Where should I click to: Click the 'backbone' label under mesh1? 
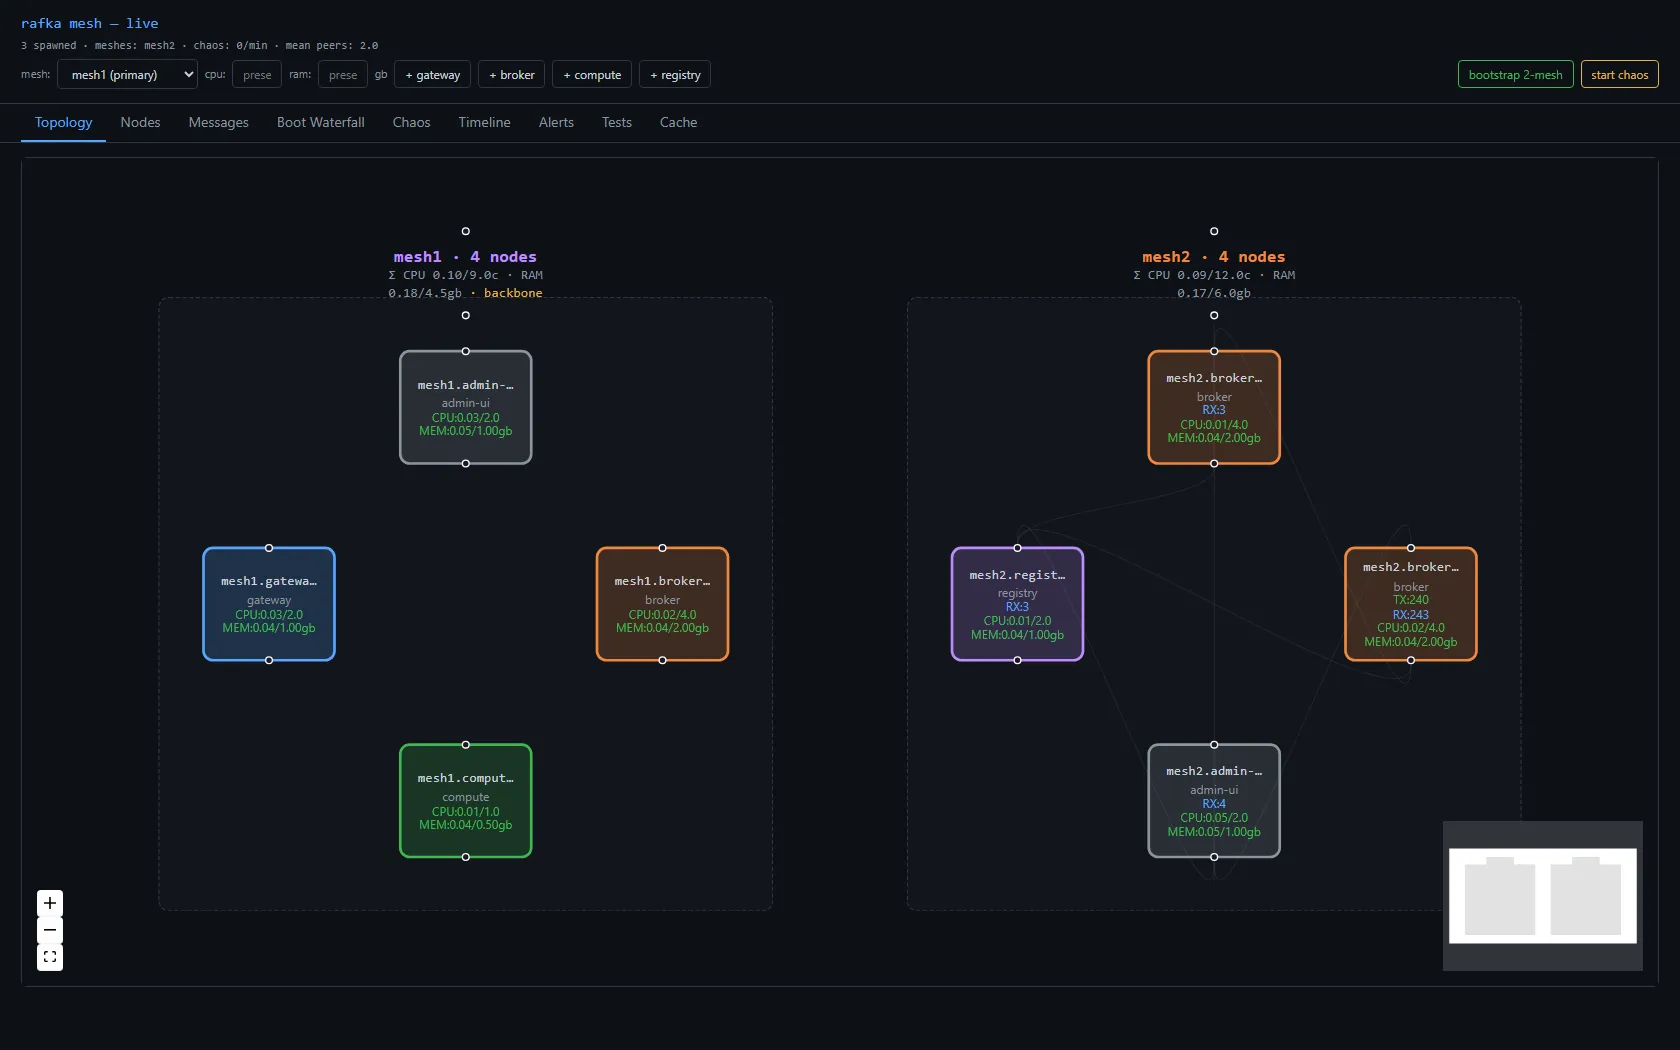point(513,293)
